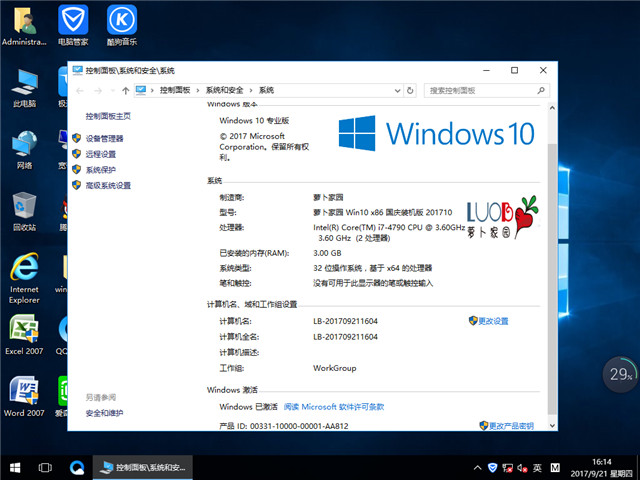Click the volume muted tray icon
This screenshot has width=640, height=480.
pos(522,468)
